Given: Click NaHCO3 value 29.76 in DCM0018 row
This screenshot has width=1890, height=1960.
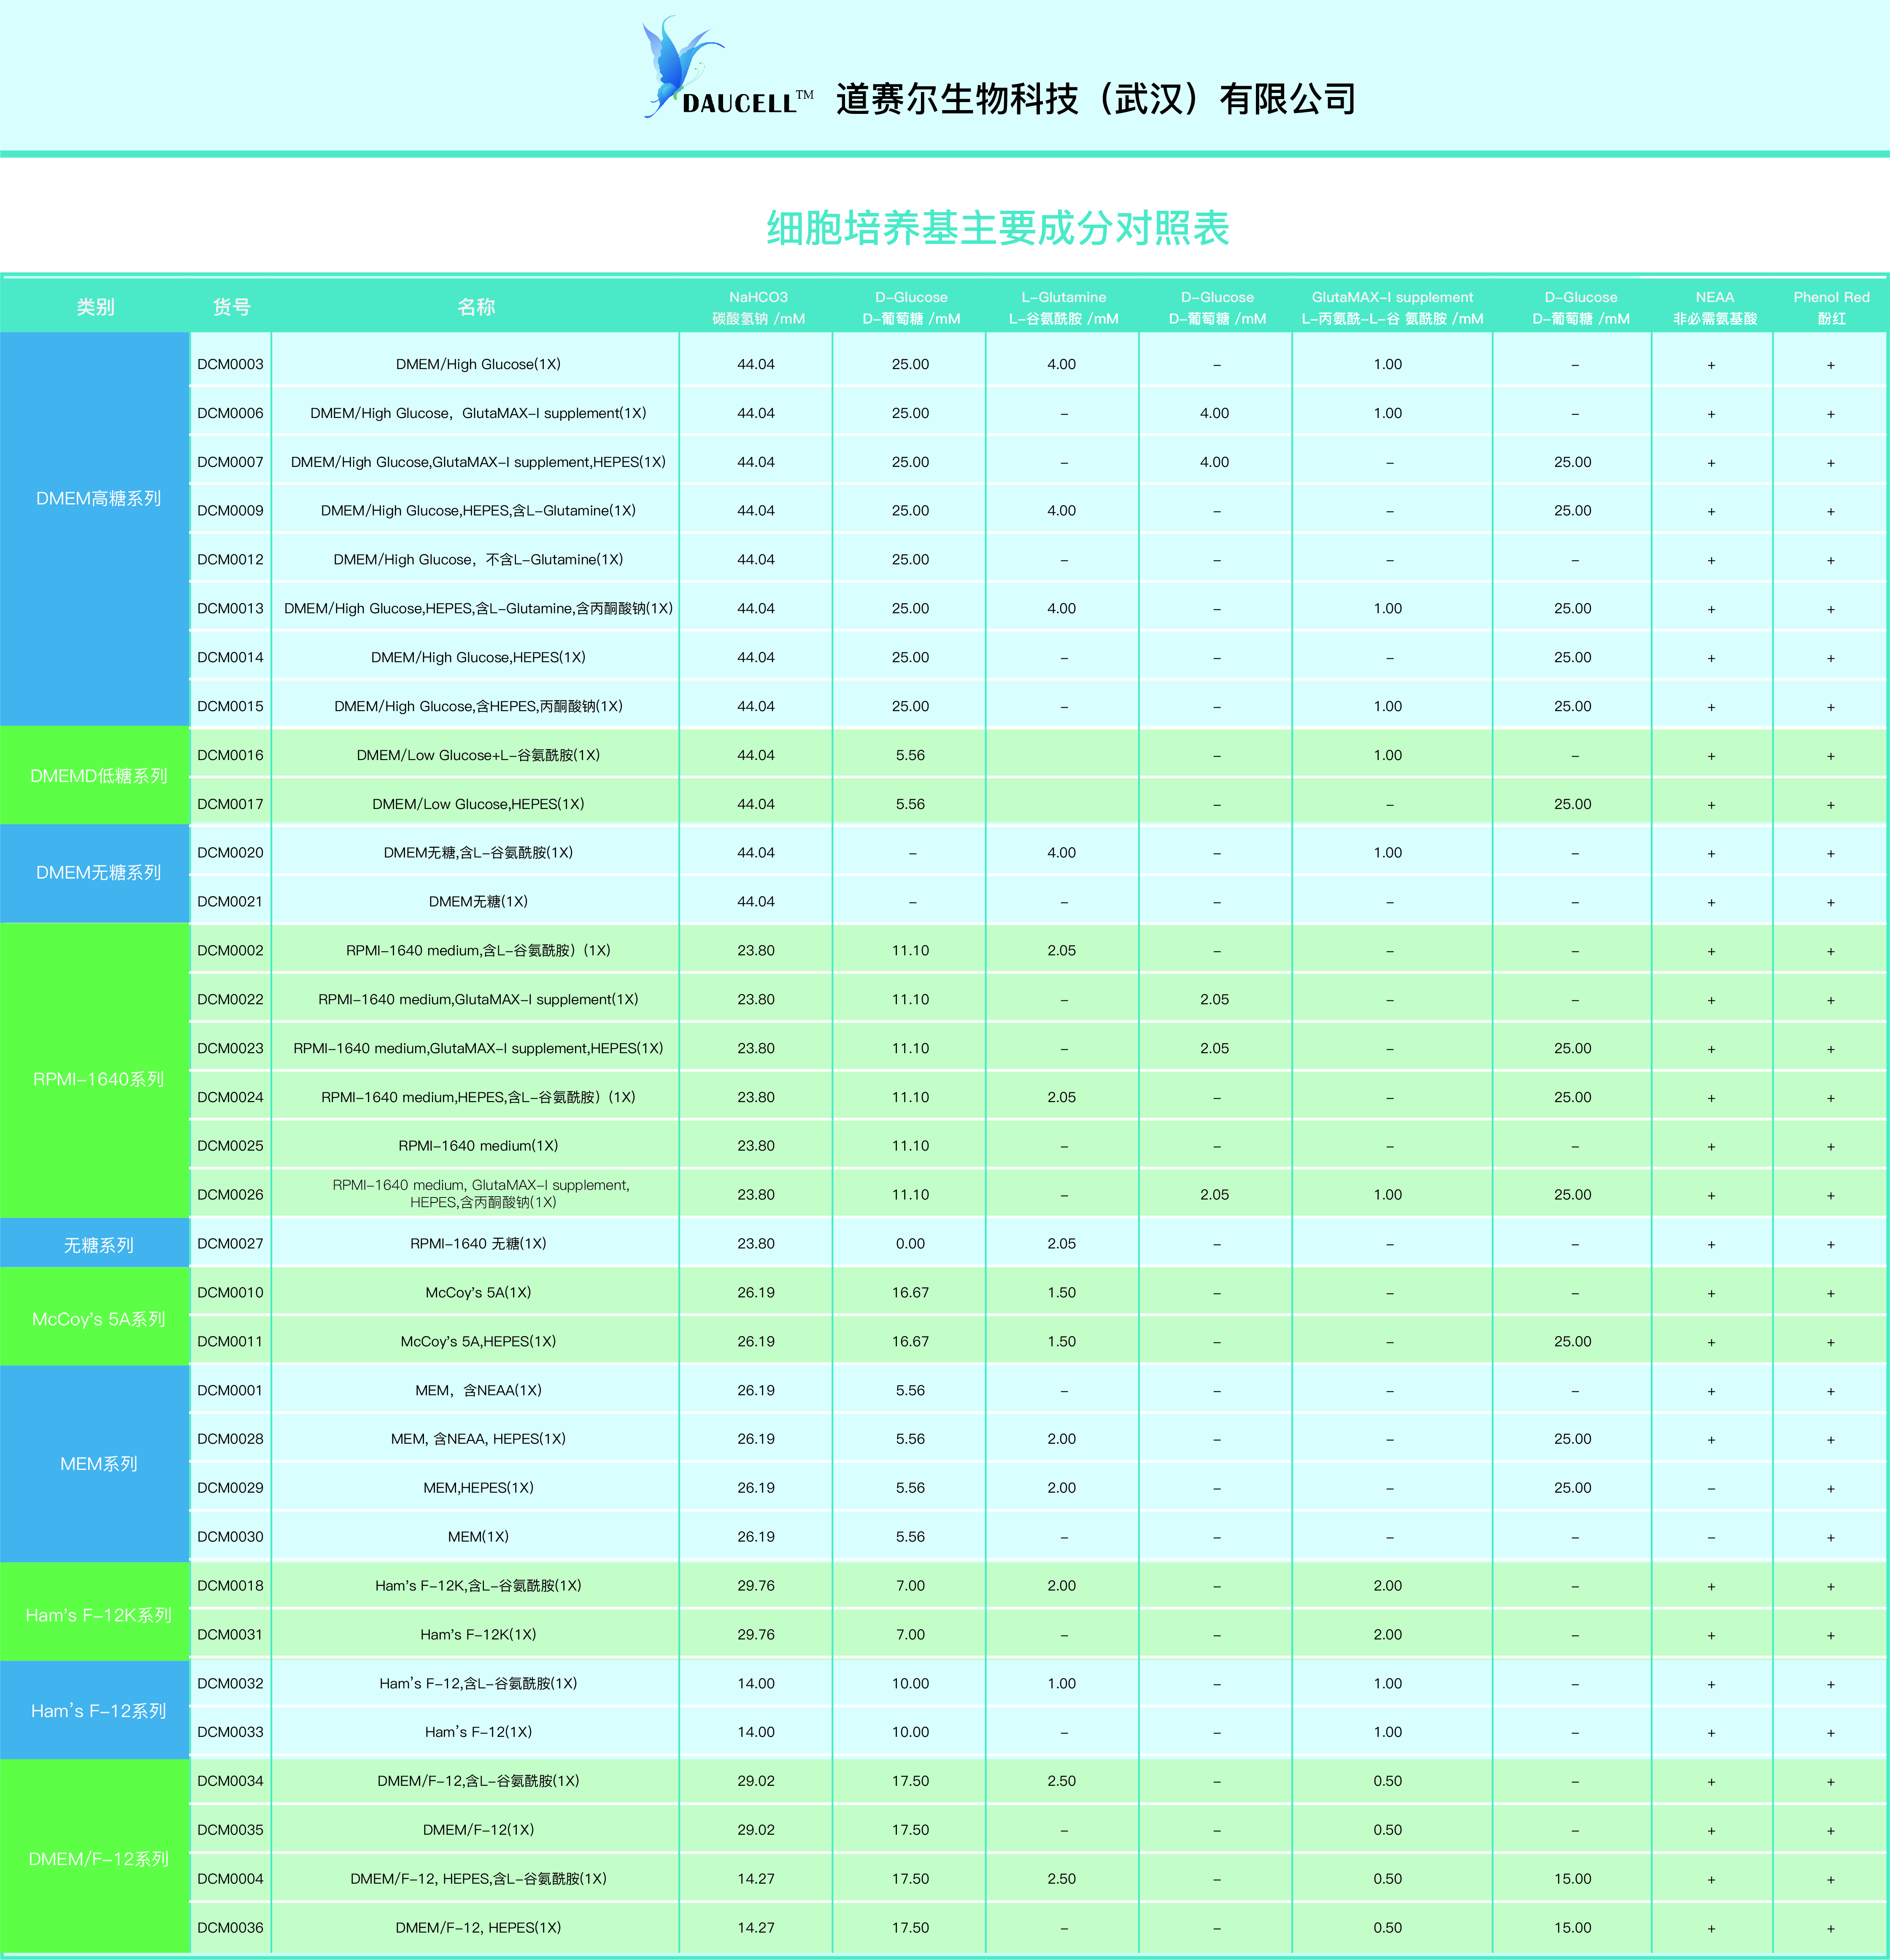Looking at the screenshot, I should (x=756, y=1585).
